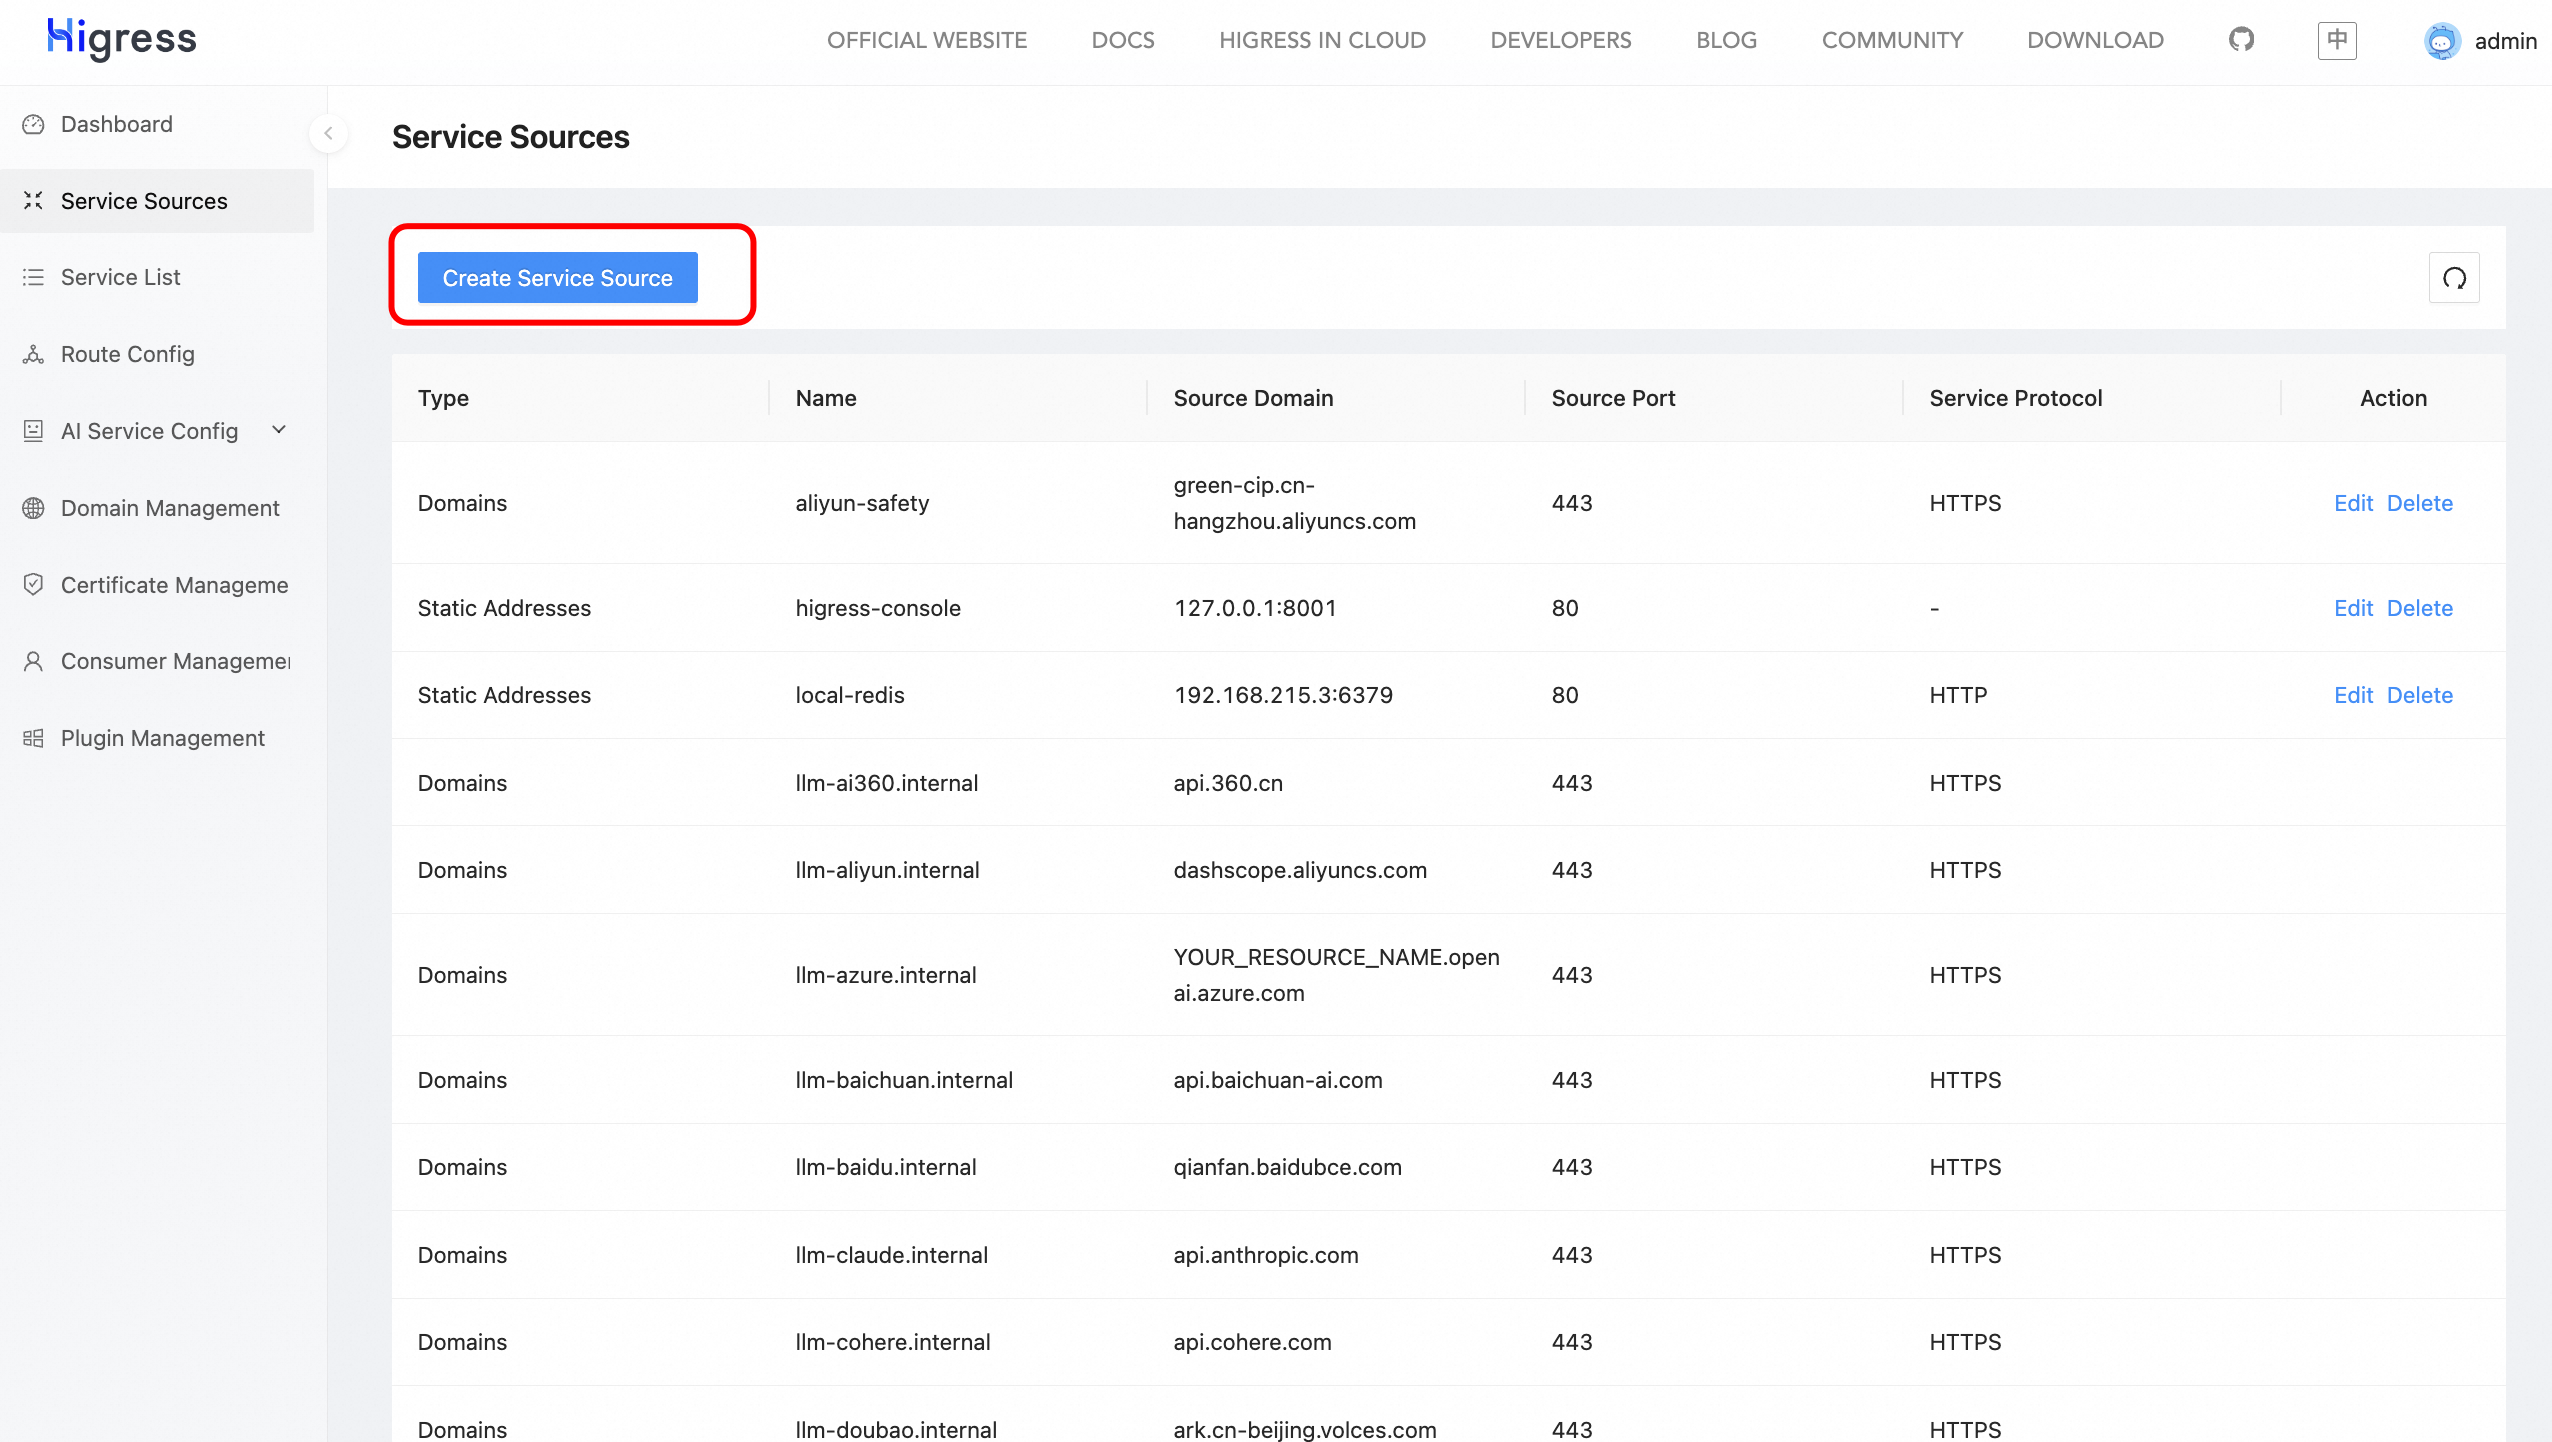Open the COMMUNITY menu item
Viewport: 2552px width, 1442px height.
(1891, 40)
